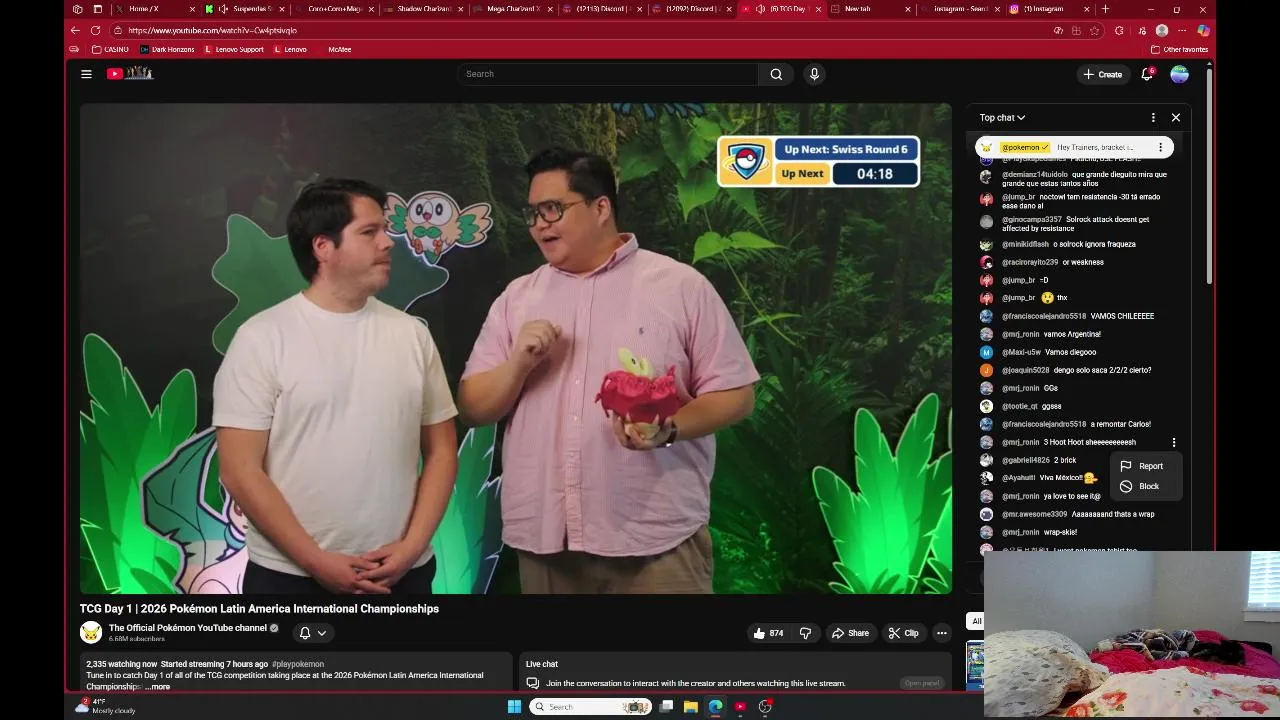This screenshot has height=720, width=1280.
Task: Click the Windows taskbar search box
Action: 590,706
